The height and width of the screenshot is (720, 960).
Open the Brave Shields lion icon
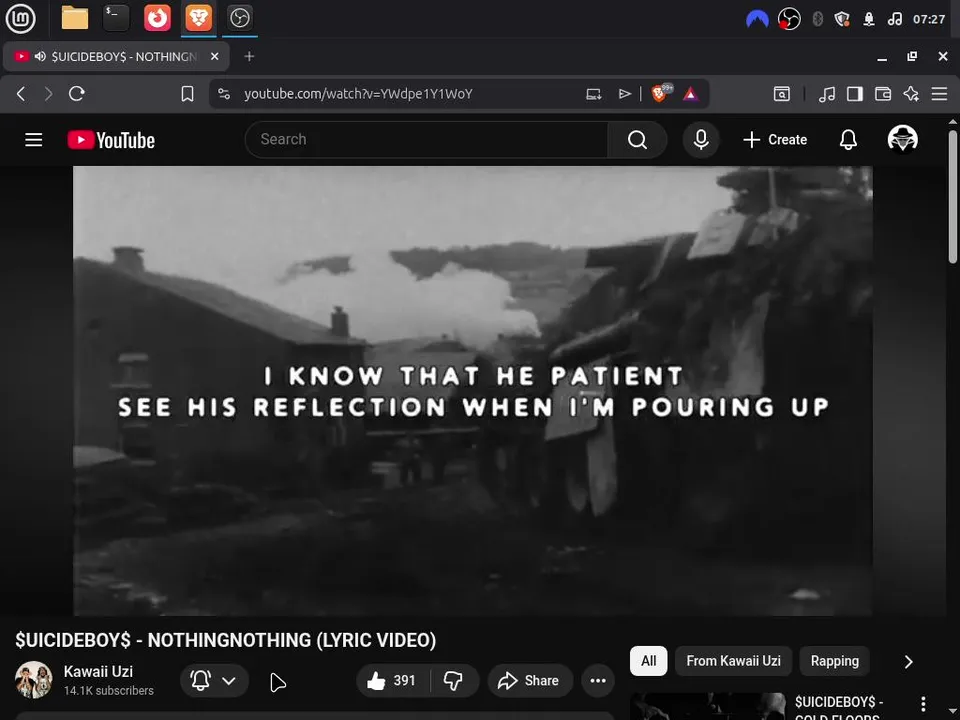coord(661,93)
